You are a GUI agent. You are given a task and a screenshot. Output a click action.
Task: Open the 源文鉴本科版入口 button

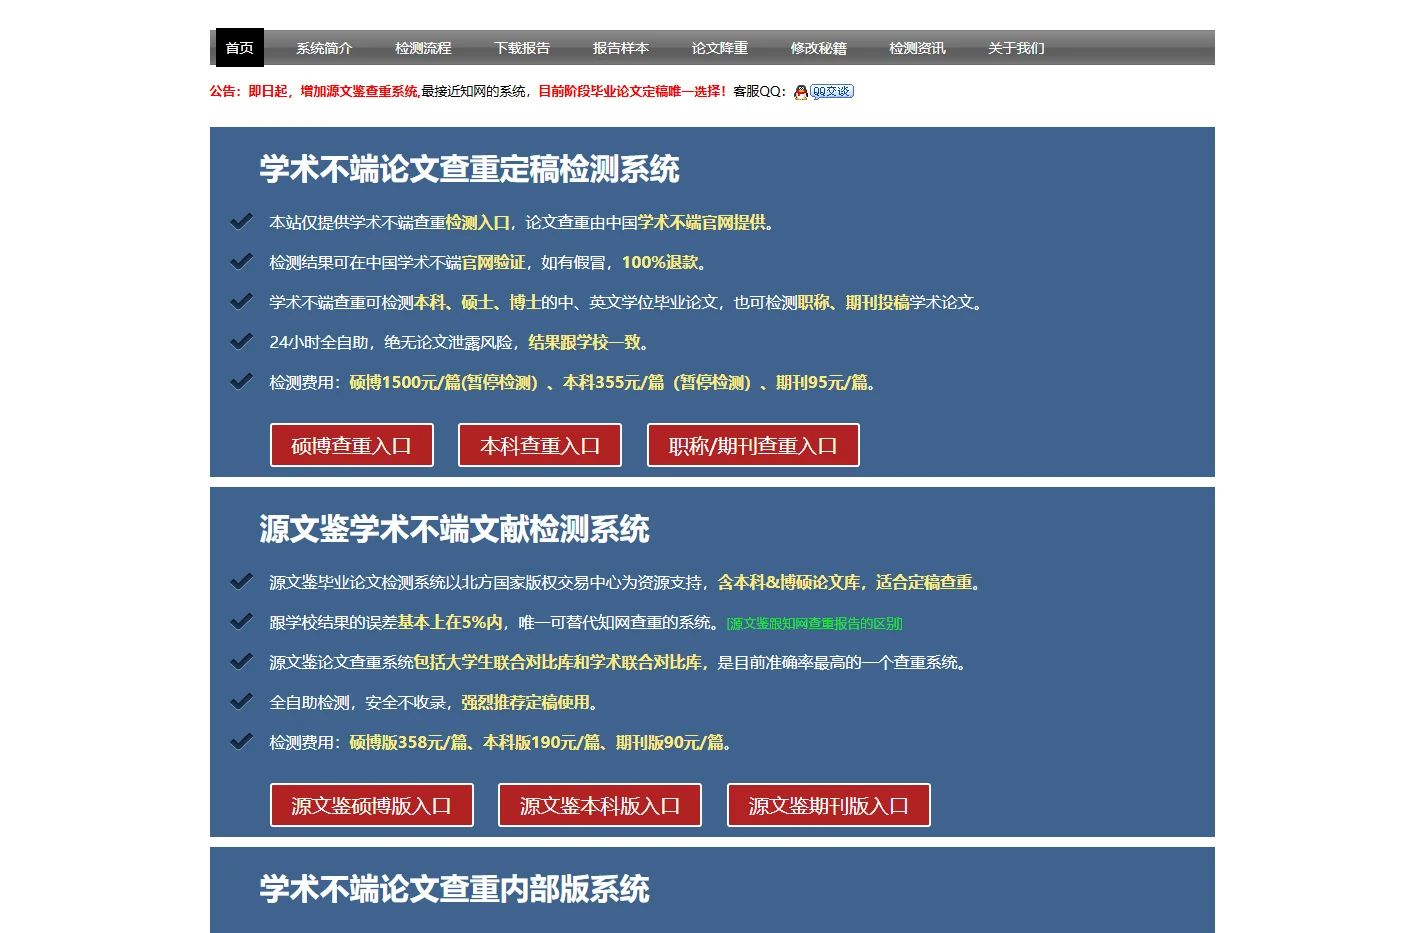click(600, 805)
